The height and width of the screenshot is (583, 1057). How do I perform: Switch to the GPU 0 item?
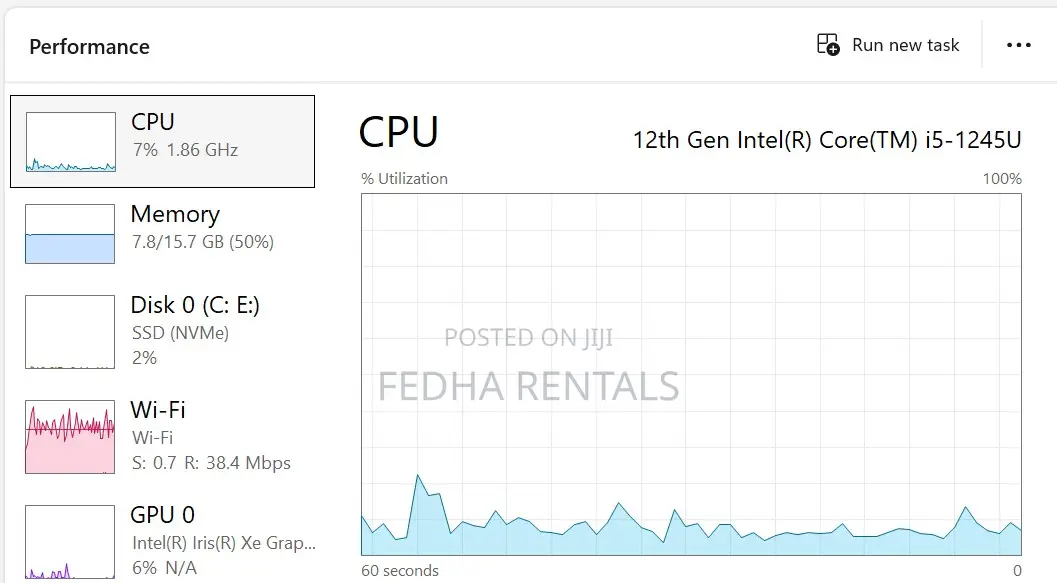[162, 542]
